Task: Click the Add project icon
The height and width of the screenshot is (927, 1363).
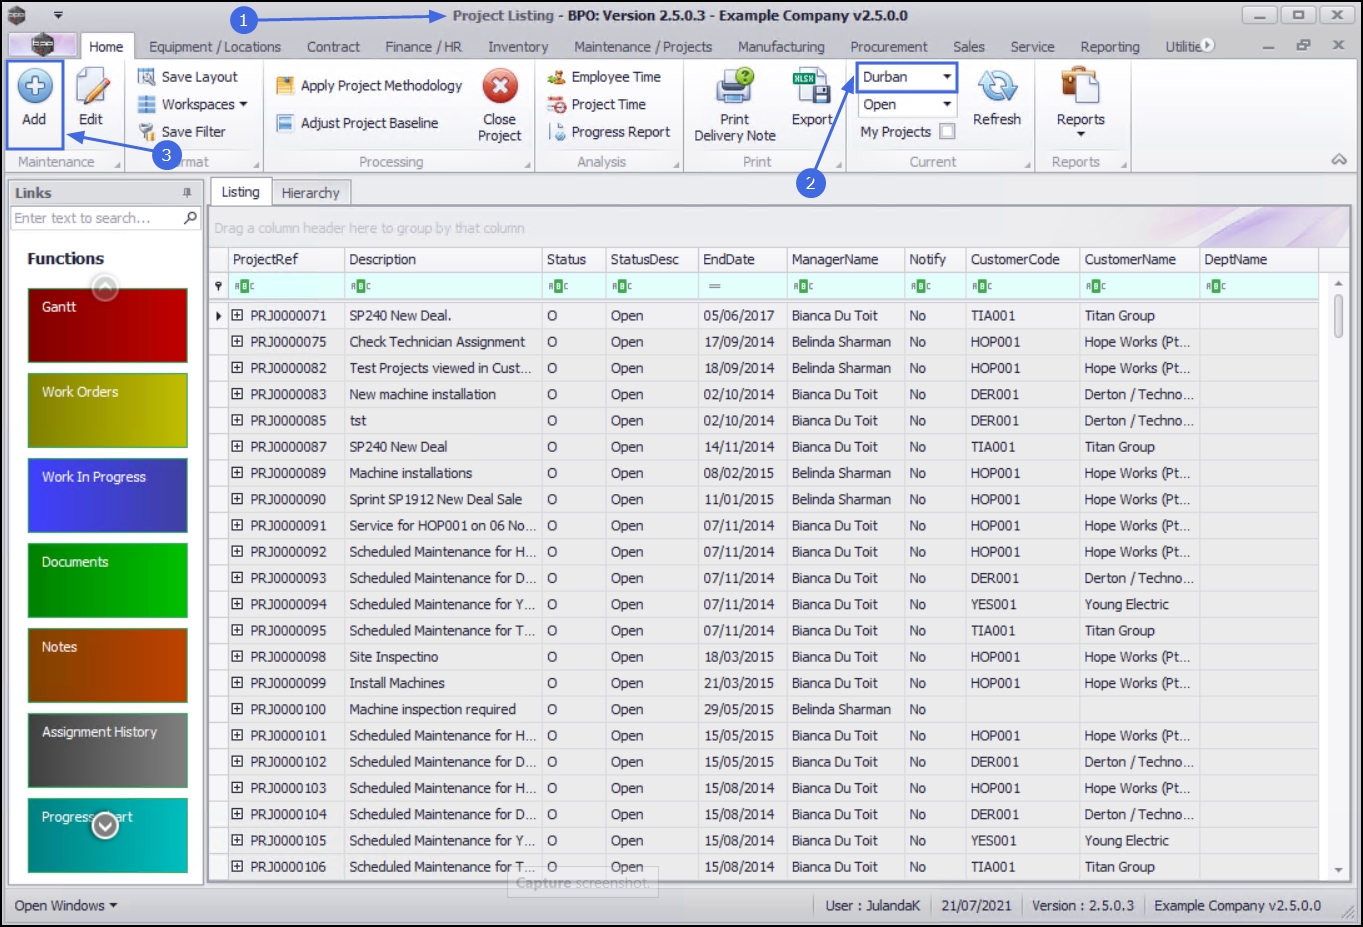Action: pos(34,88)
